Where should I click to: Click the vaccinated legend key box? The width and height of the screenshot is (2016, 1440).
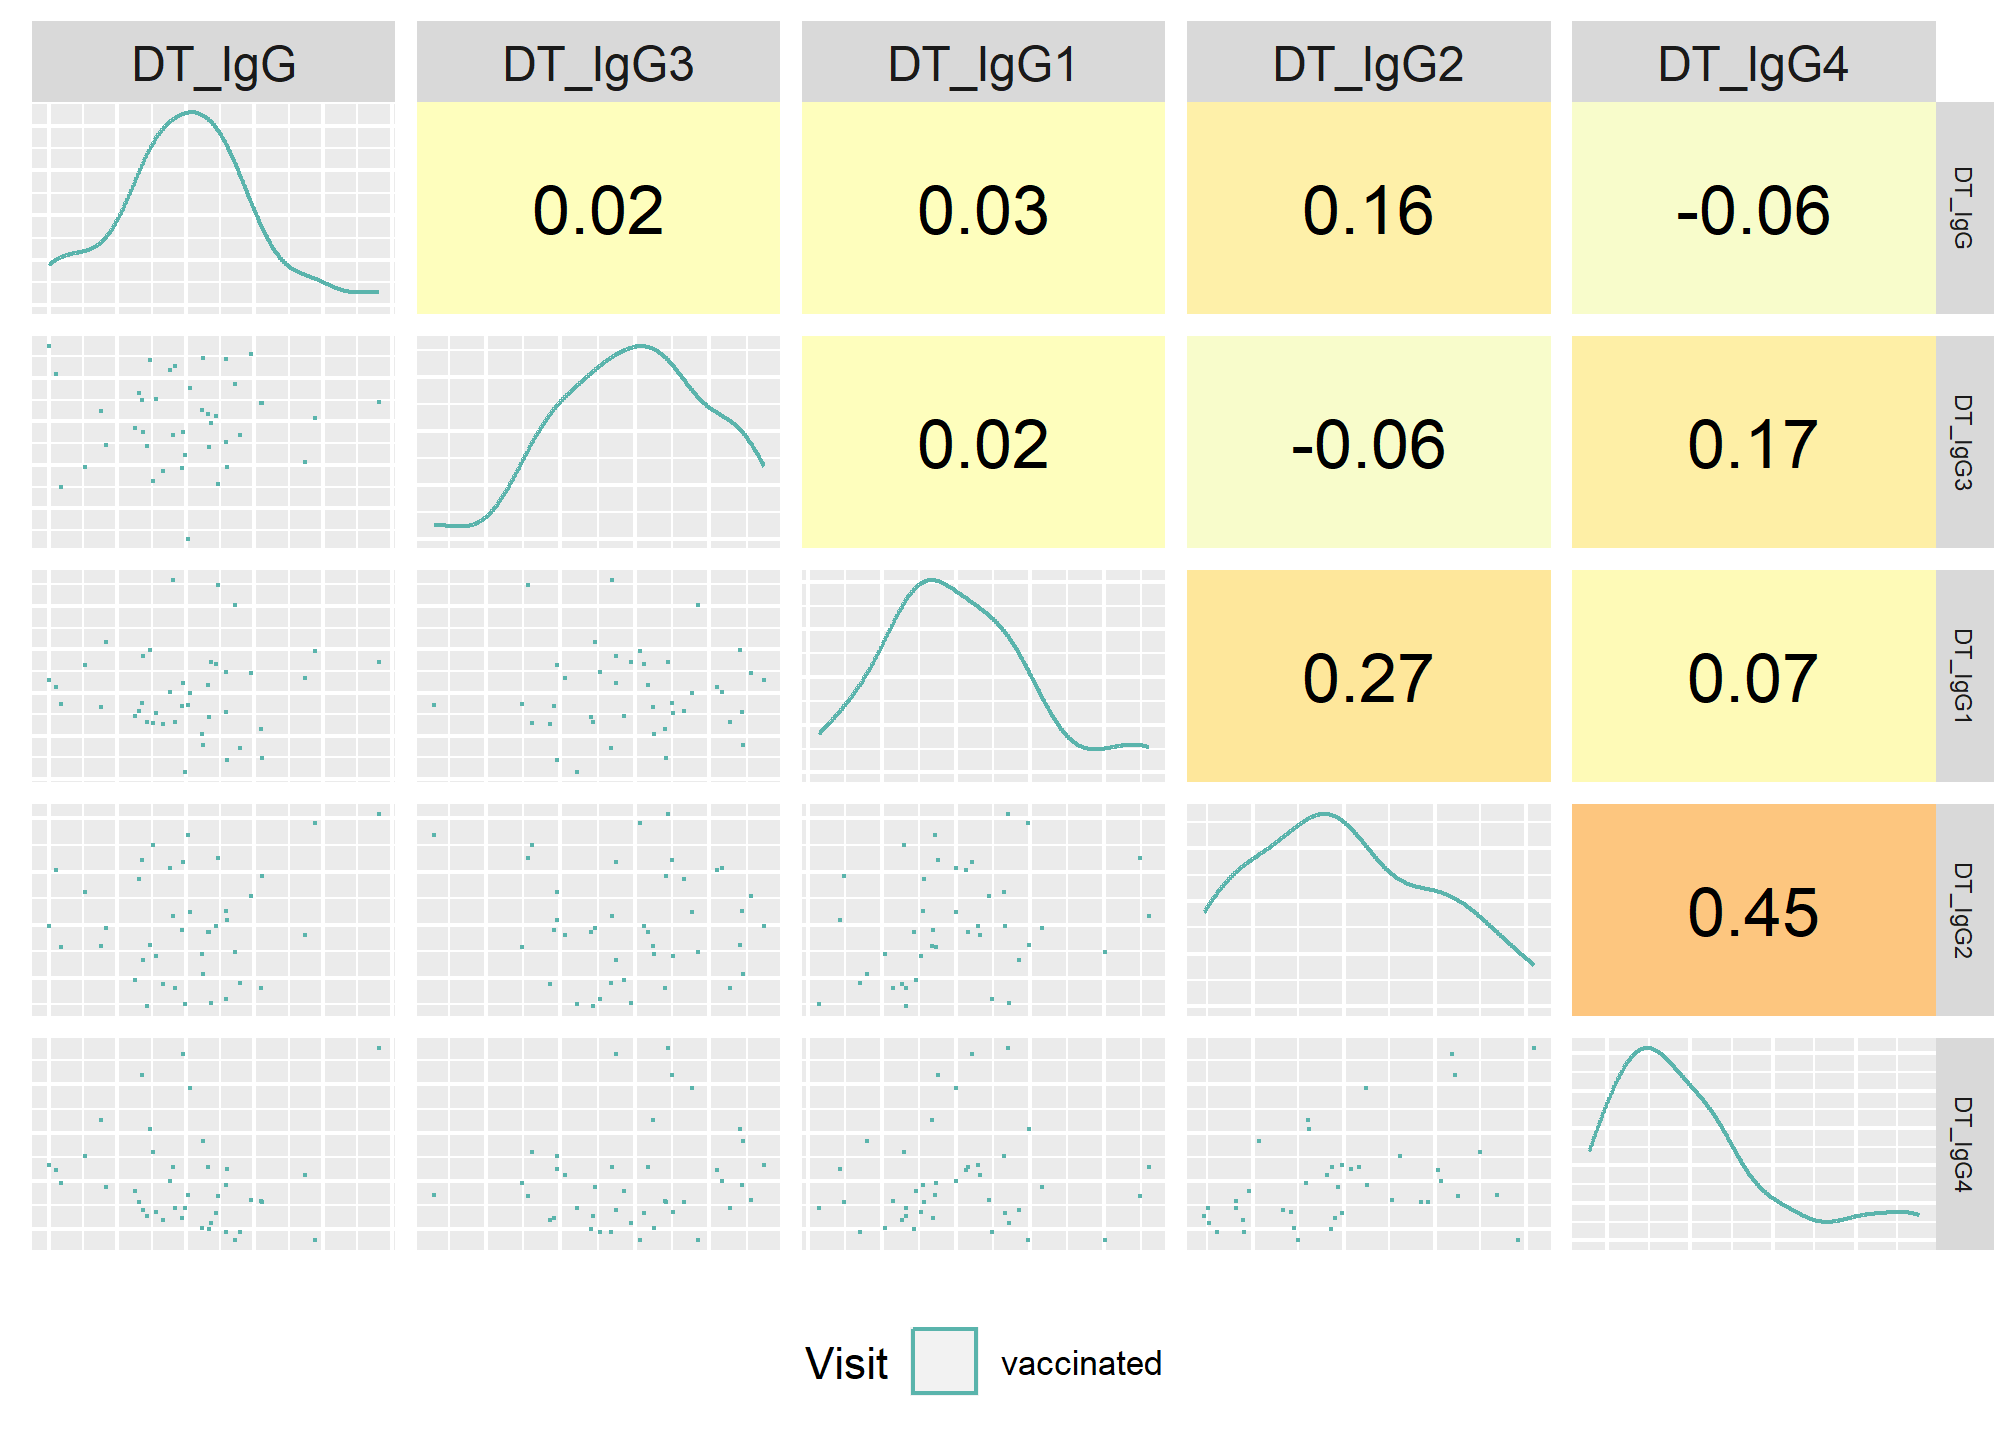[x=944, y=1361]
